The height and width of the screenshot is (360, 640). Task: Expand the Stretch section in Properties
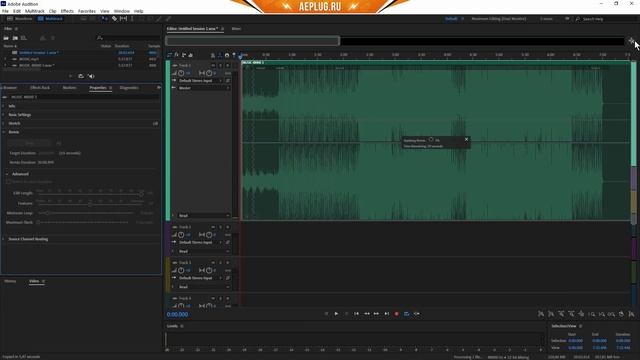(x=4, y=123)
